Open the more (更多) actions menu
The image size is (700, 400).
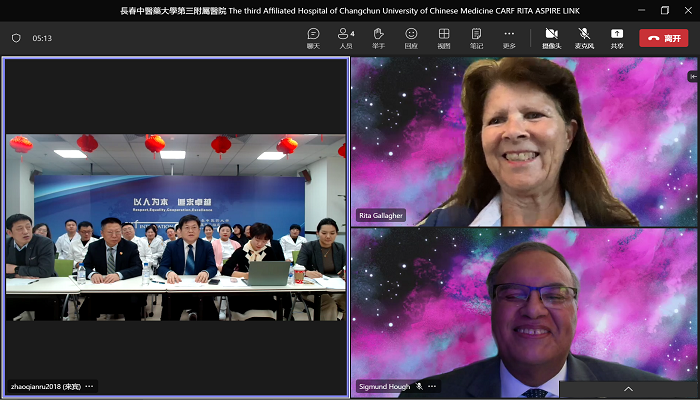click(x=509, y=38)
